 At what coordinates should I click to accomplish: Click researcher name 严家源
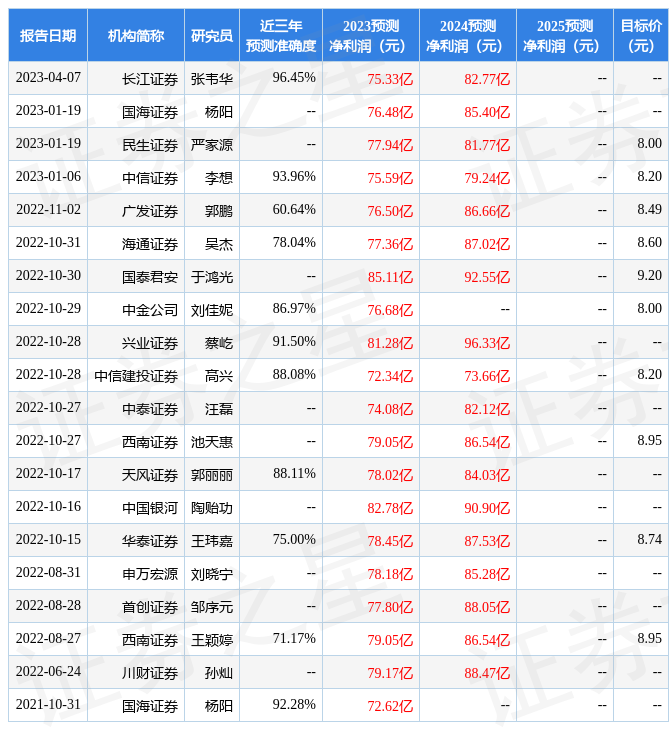212,145
